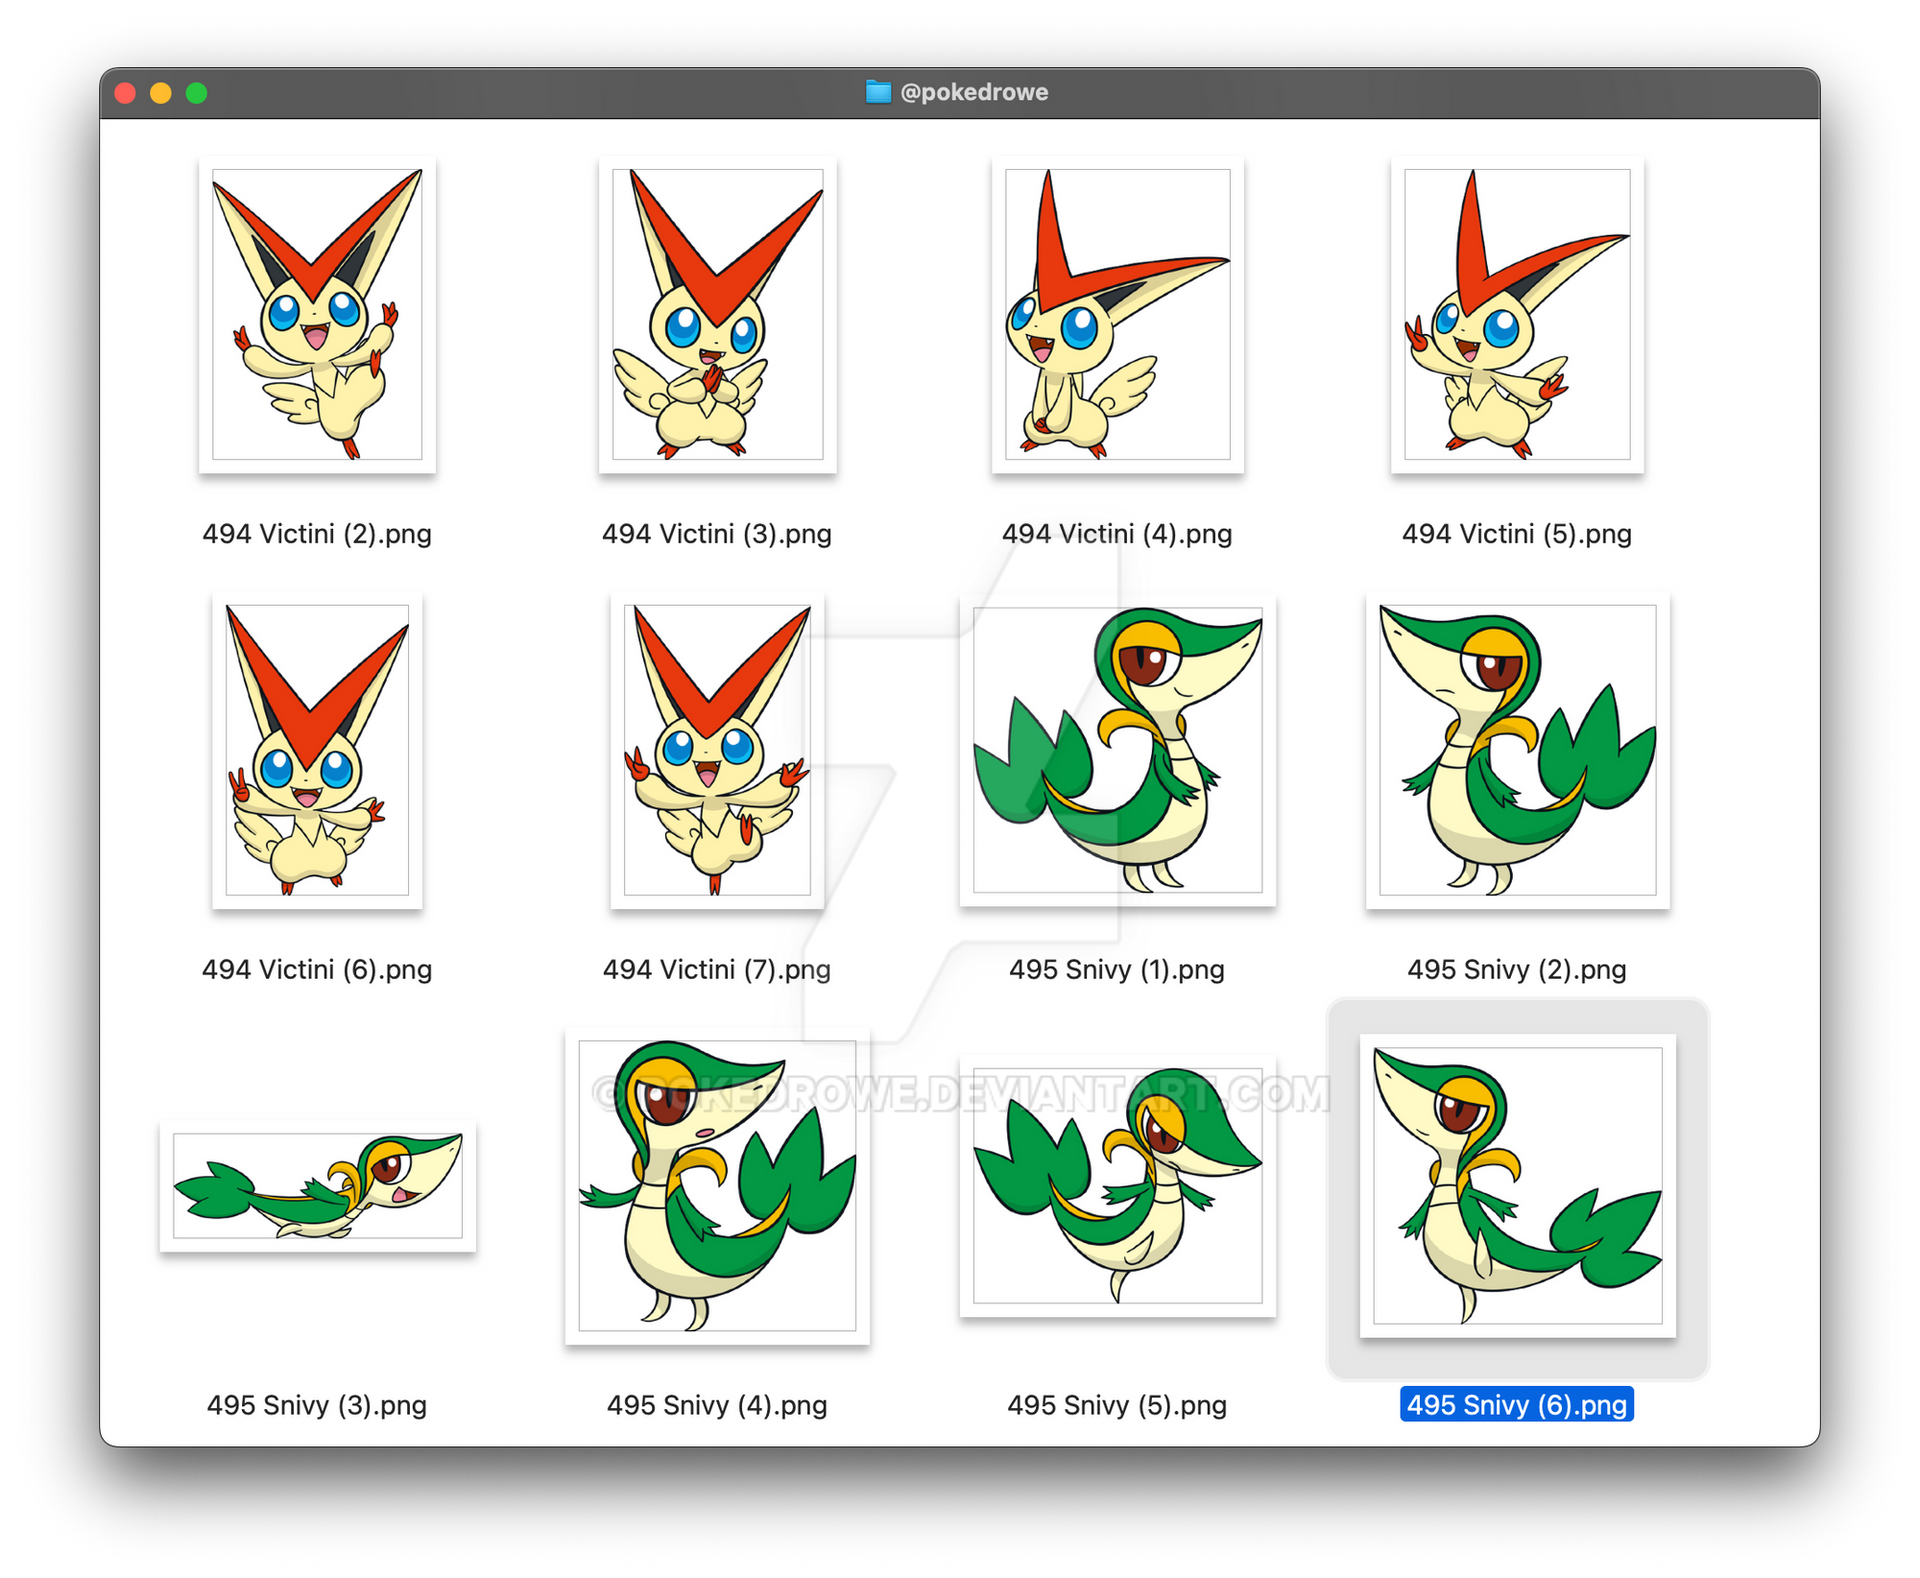
Task: Click the file name '494 Victini (7).png'
Action: 717,970
